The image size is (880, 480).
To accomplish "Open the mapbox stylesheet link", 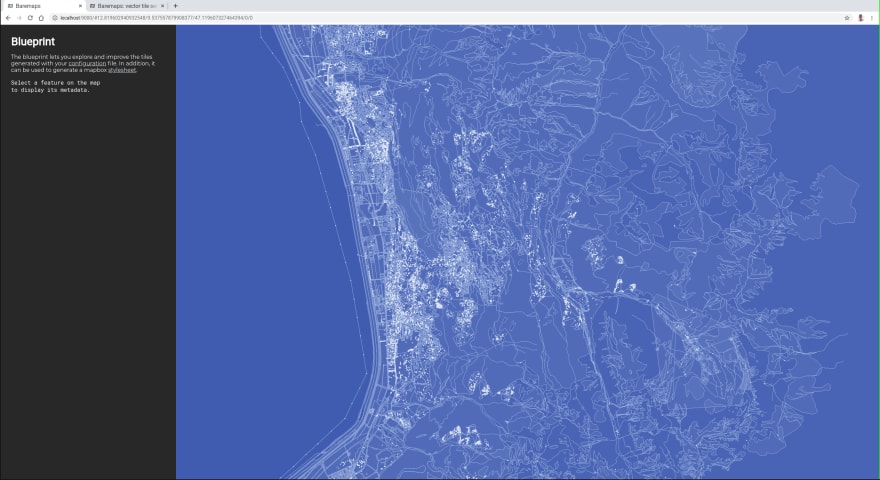I will (x=122, y=70).
